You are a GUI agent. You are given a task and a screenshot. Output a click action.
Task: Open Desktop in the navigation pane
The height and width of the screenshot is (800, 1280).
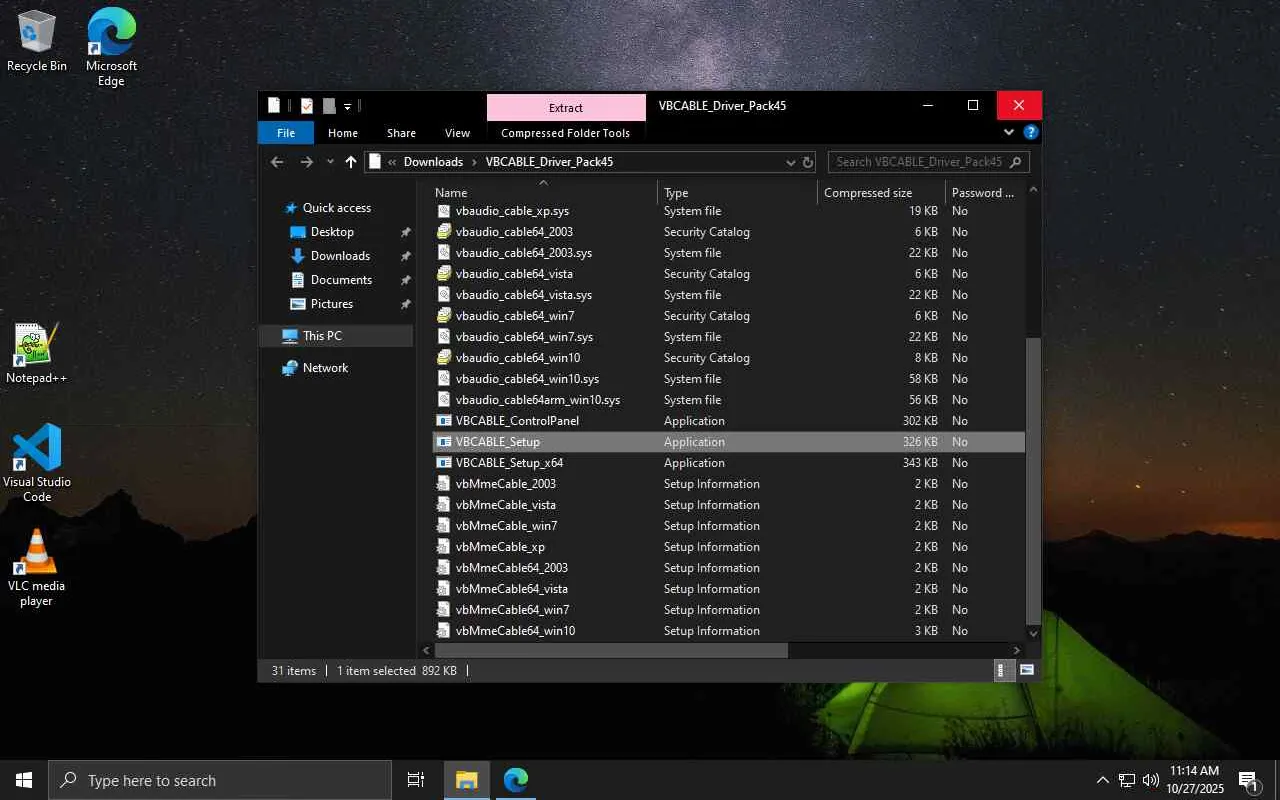333,232
